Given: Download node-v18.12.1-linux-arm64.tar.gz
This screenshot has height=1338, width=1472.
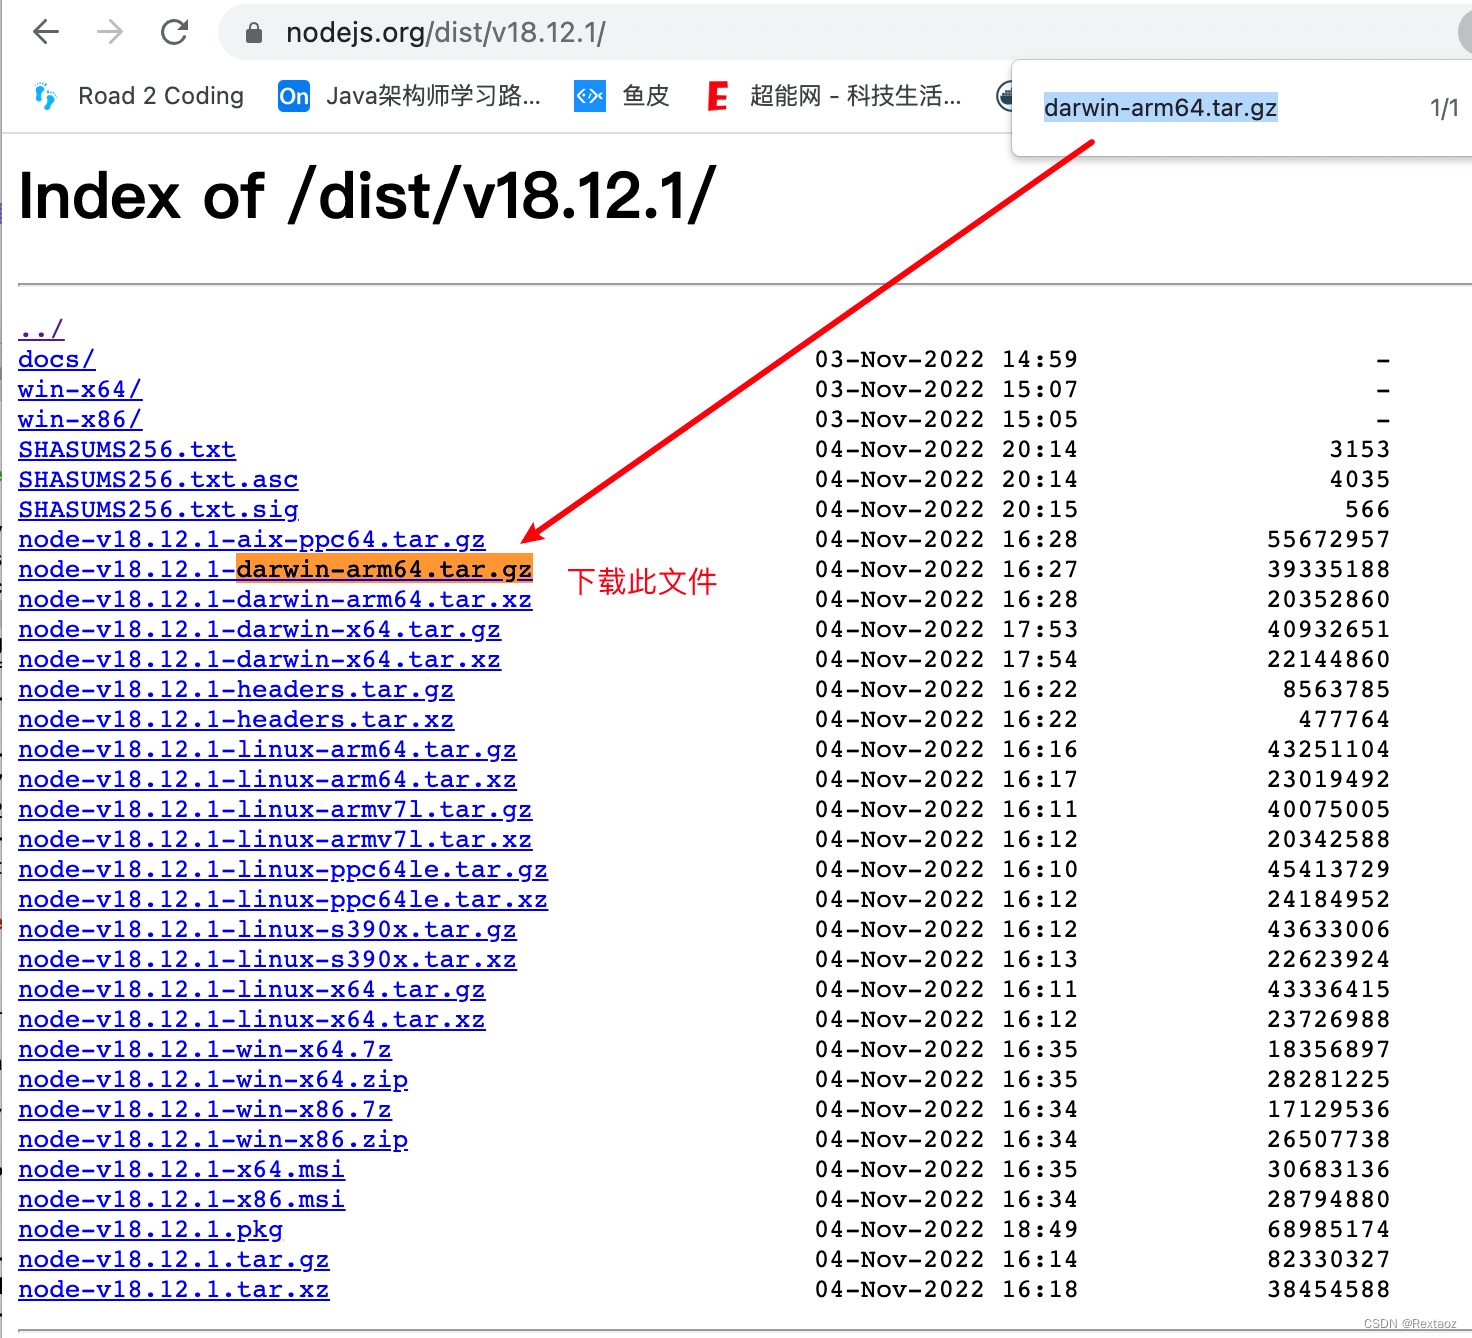Looking at the screenshot, I should [x=267, y=749].
